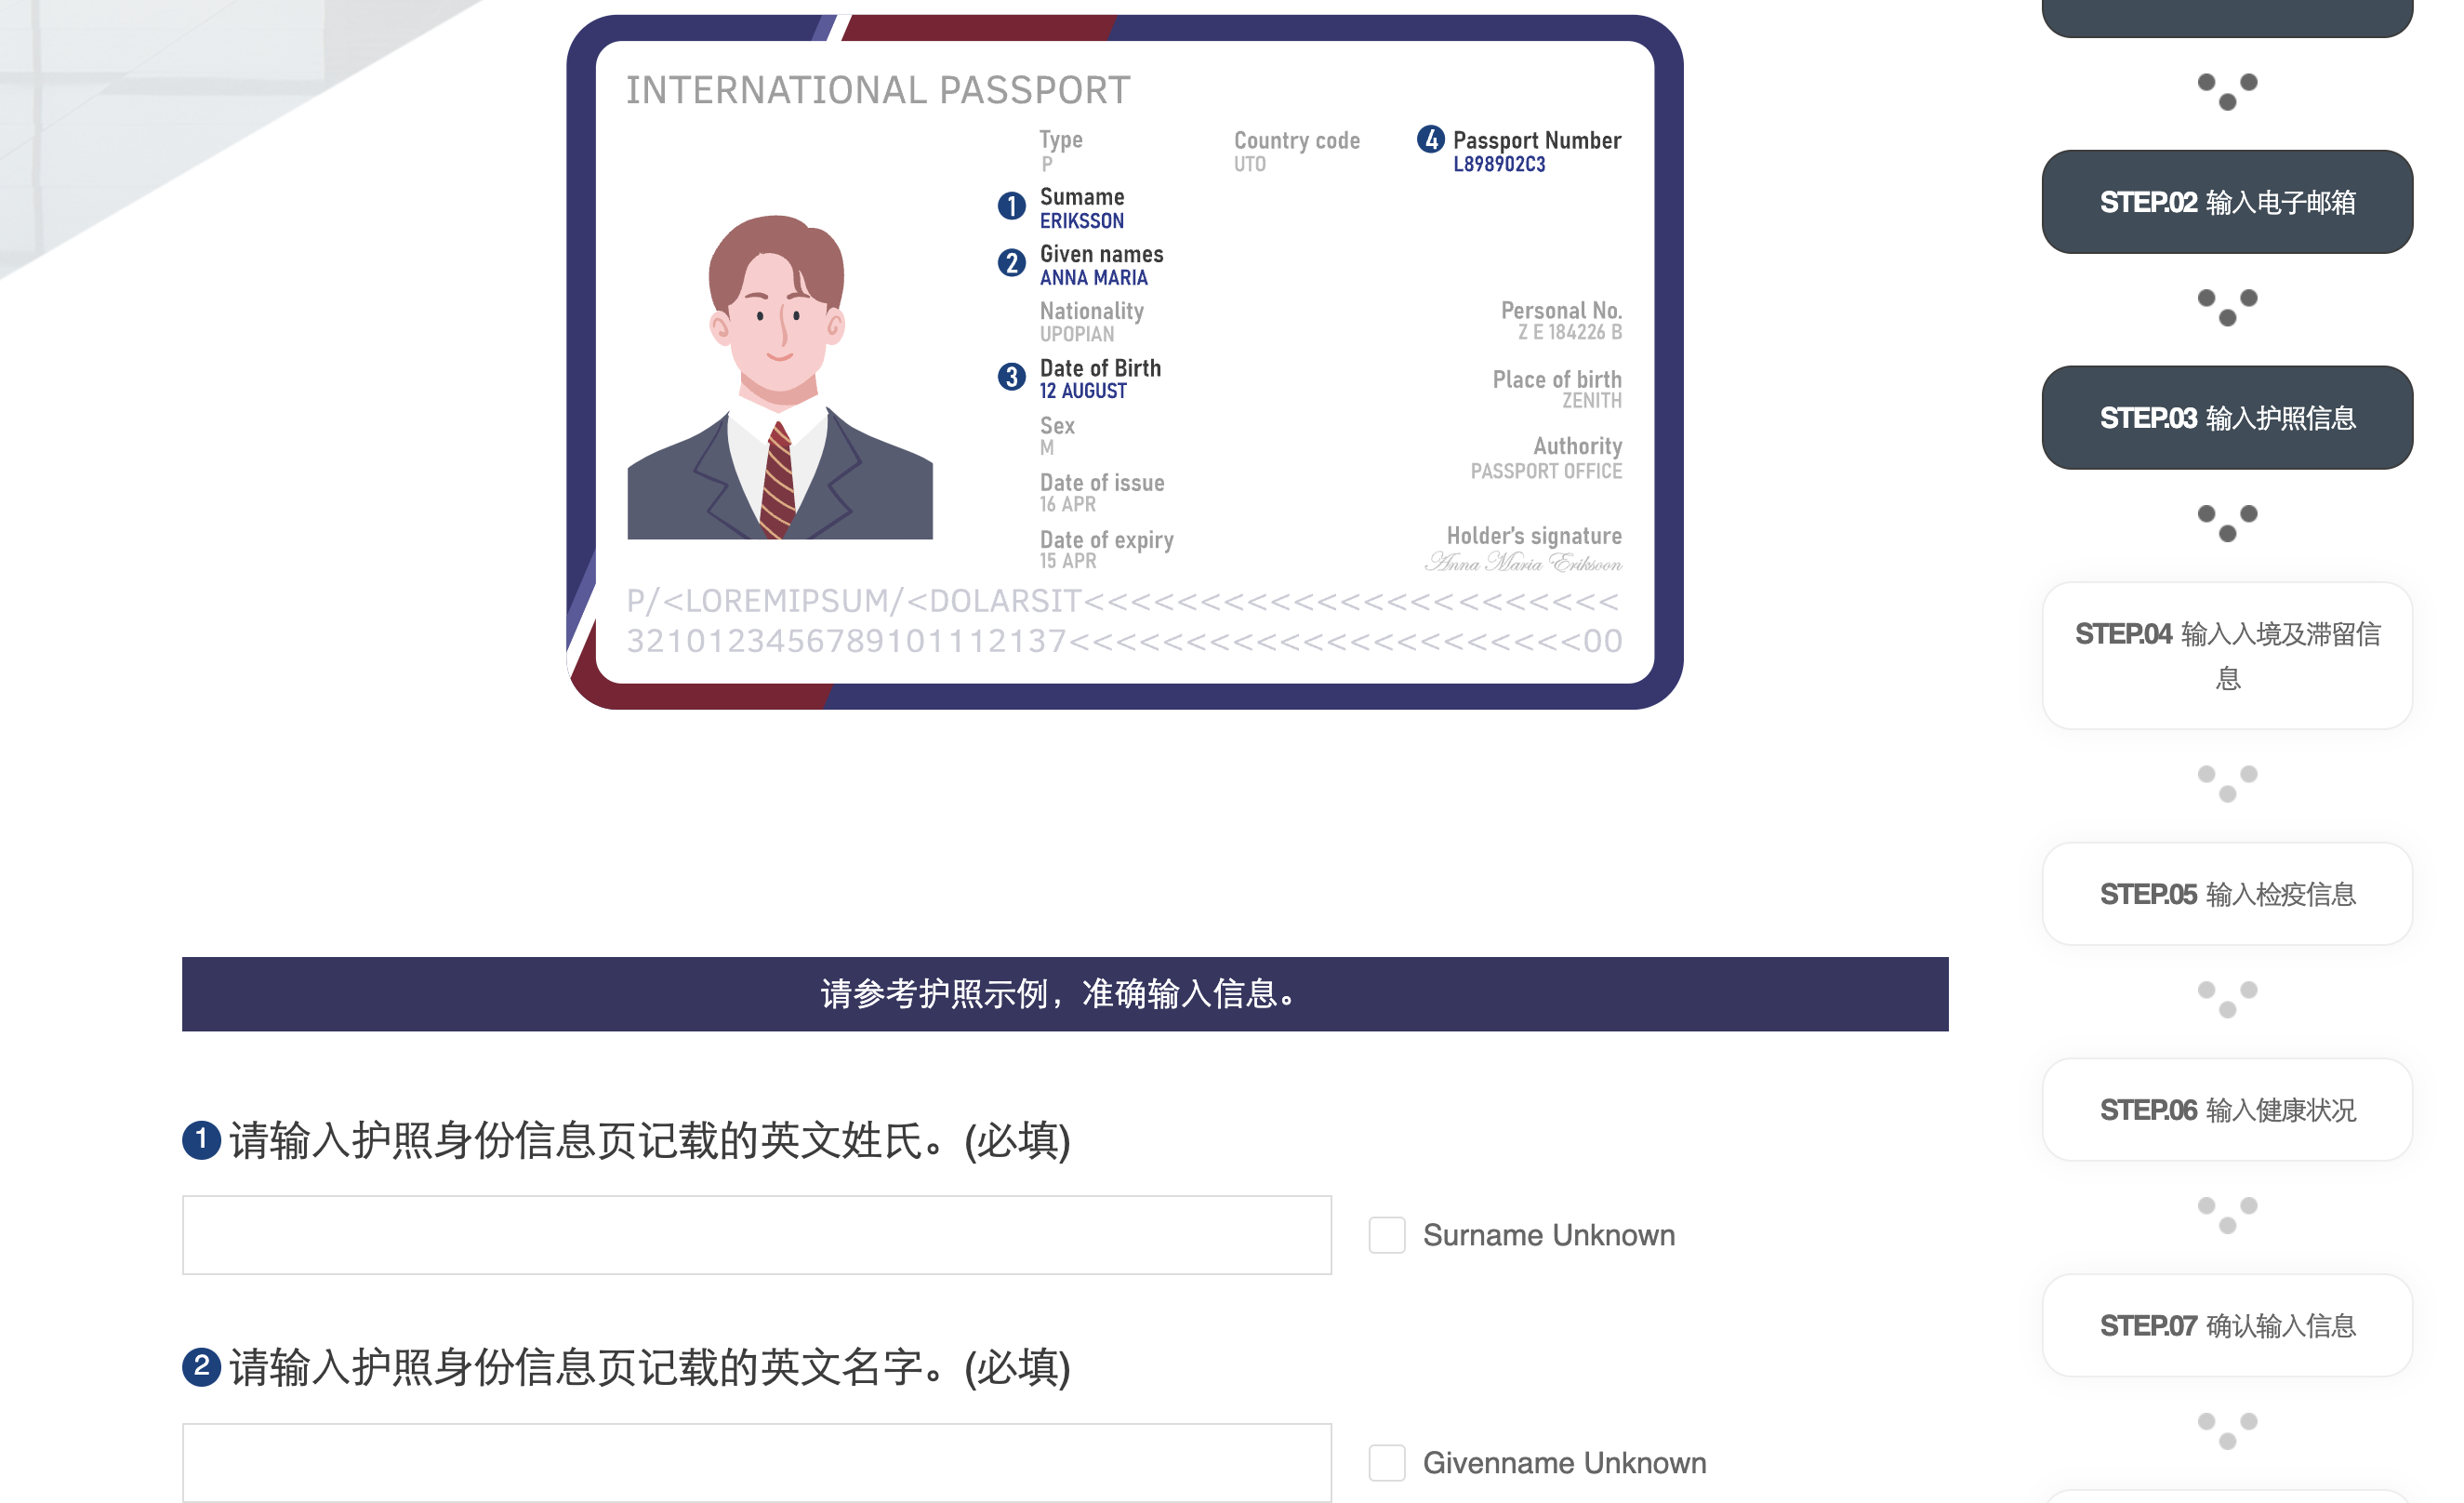The image size is (2464, 1503).
Task: Click the dark banner about passport example
Action: 1064,994
